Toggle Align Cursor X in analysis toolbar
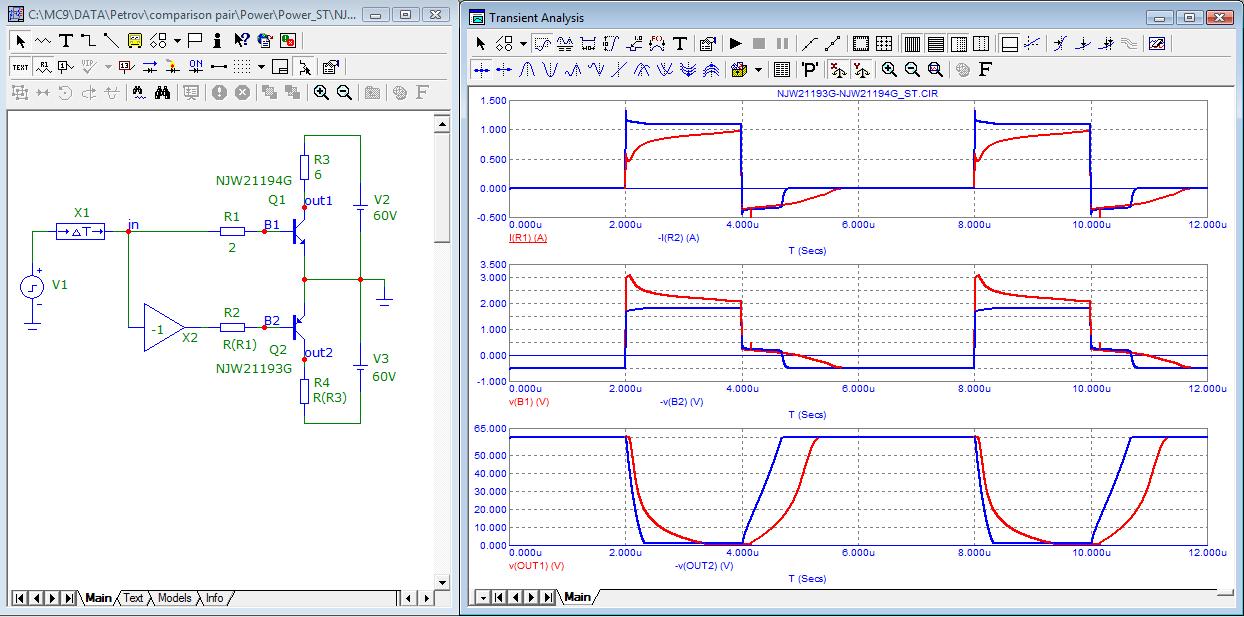 (x=838, y=70)
